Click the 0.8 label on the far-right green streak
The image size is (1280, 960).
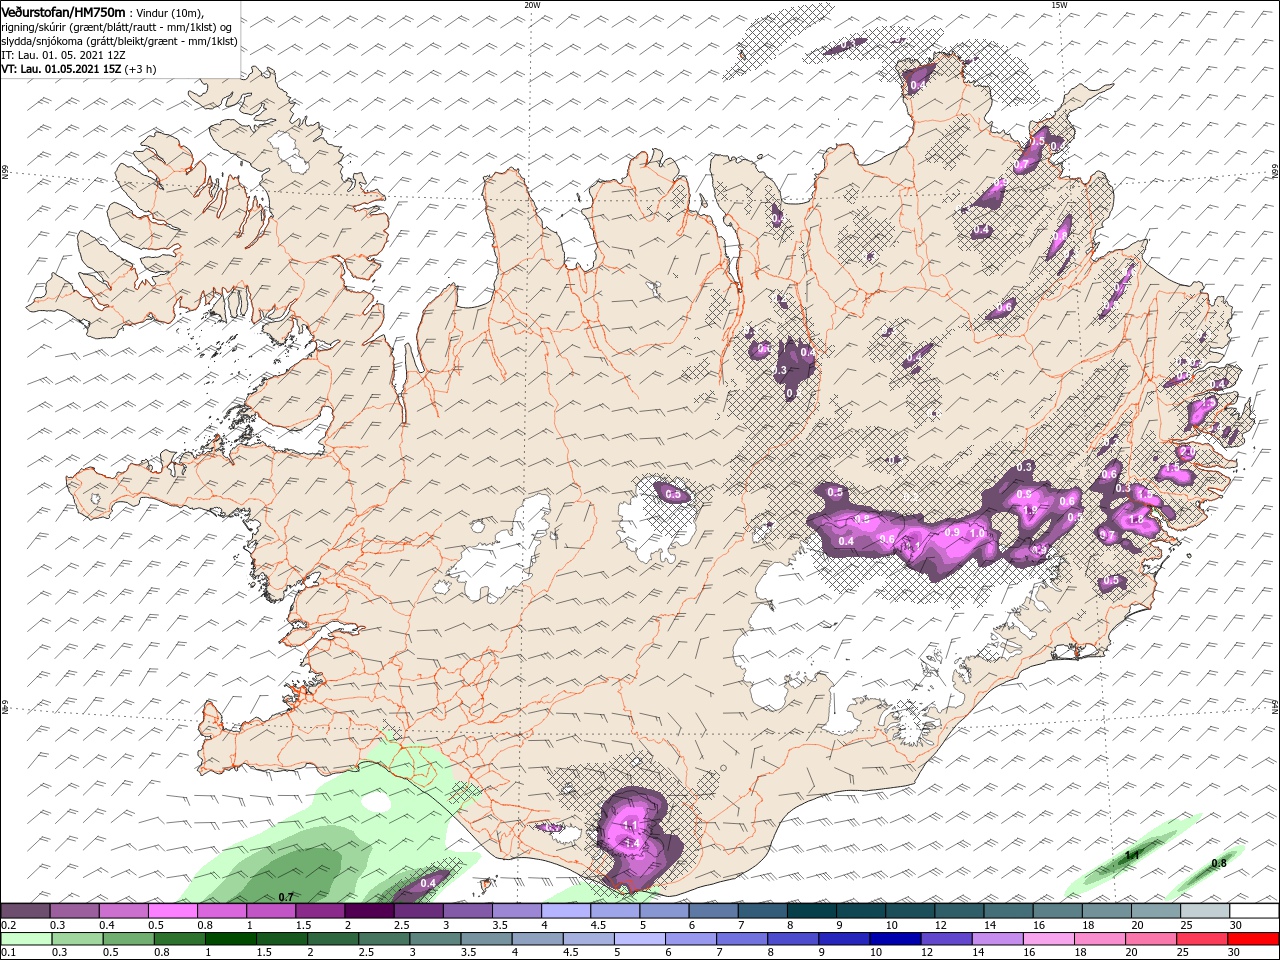tap(1219, 863)
